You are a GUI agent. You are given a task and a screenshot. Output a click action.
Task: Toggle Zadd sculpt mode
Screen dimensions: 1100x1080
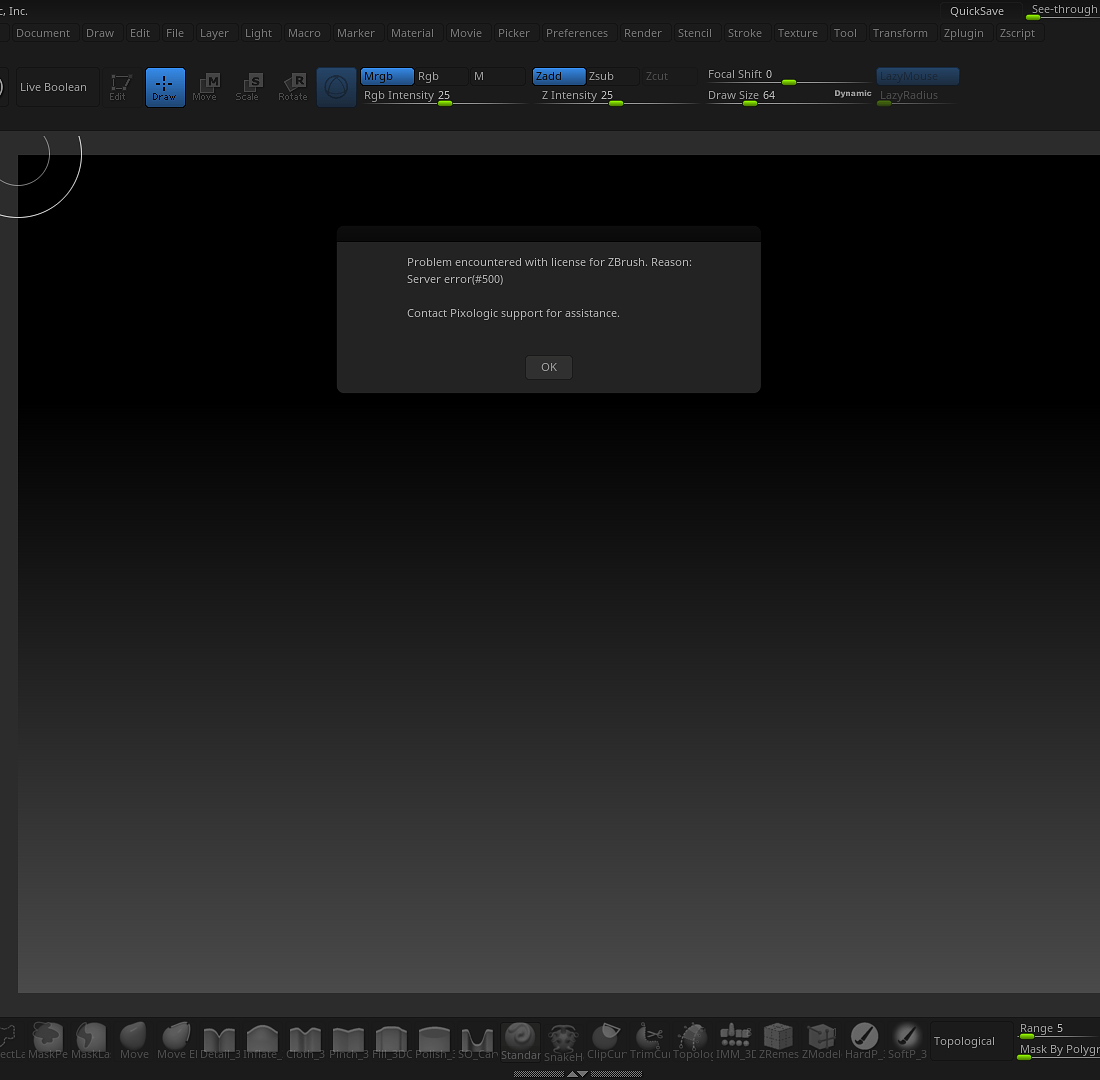[x=558, y=76]
